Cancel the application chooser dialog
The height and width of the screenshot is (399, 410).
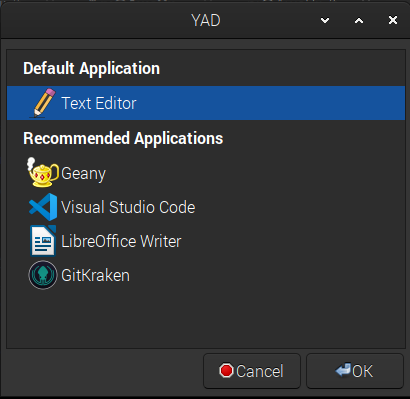[252, 371]
